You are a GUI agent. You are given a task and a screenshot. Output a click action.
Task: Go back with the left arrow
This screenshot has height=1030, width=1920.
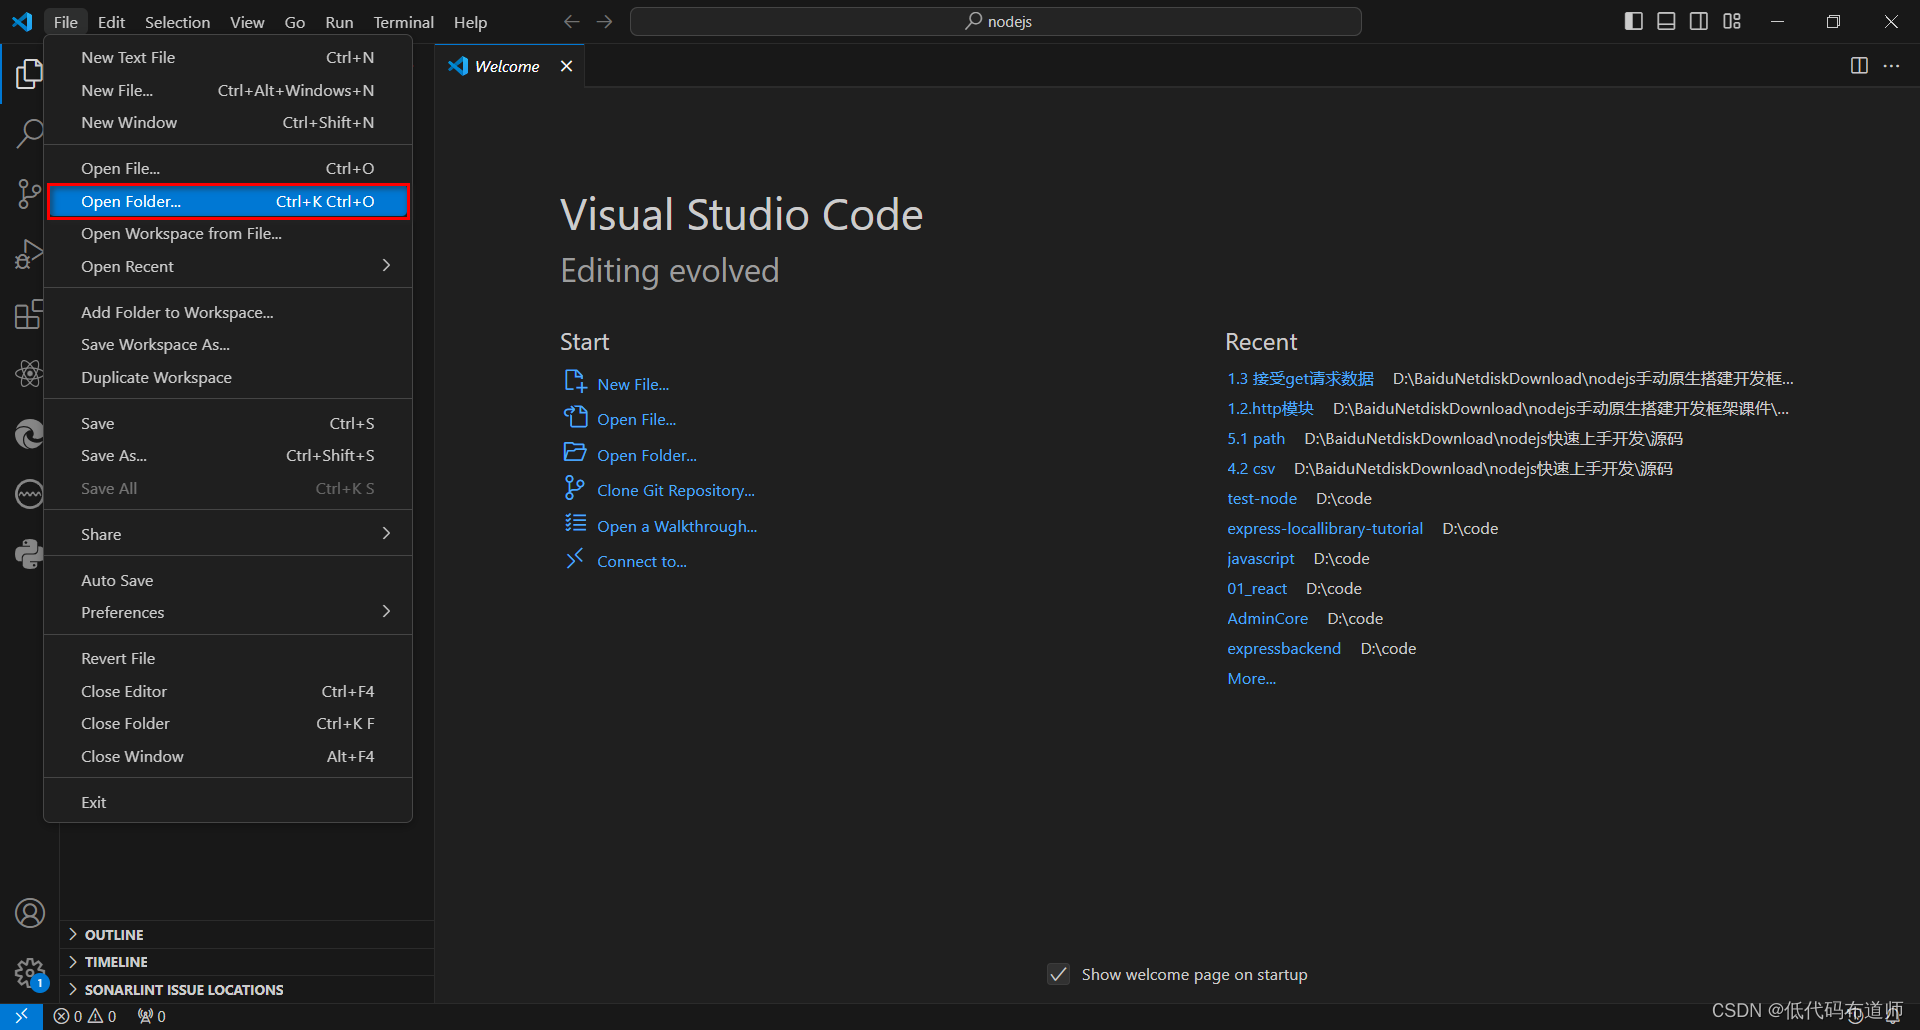[x=571, y=22]
